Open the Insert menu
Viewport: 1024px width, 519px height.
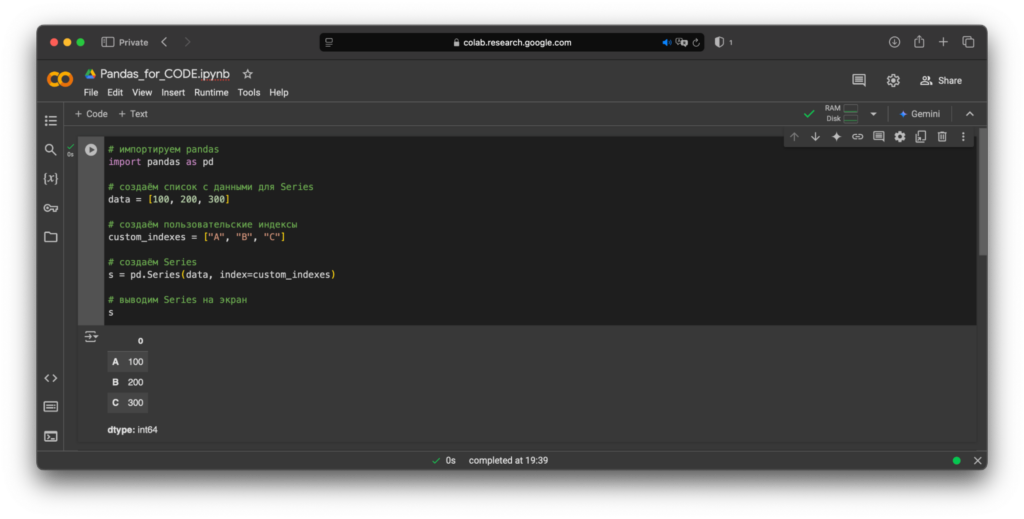173,92
